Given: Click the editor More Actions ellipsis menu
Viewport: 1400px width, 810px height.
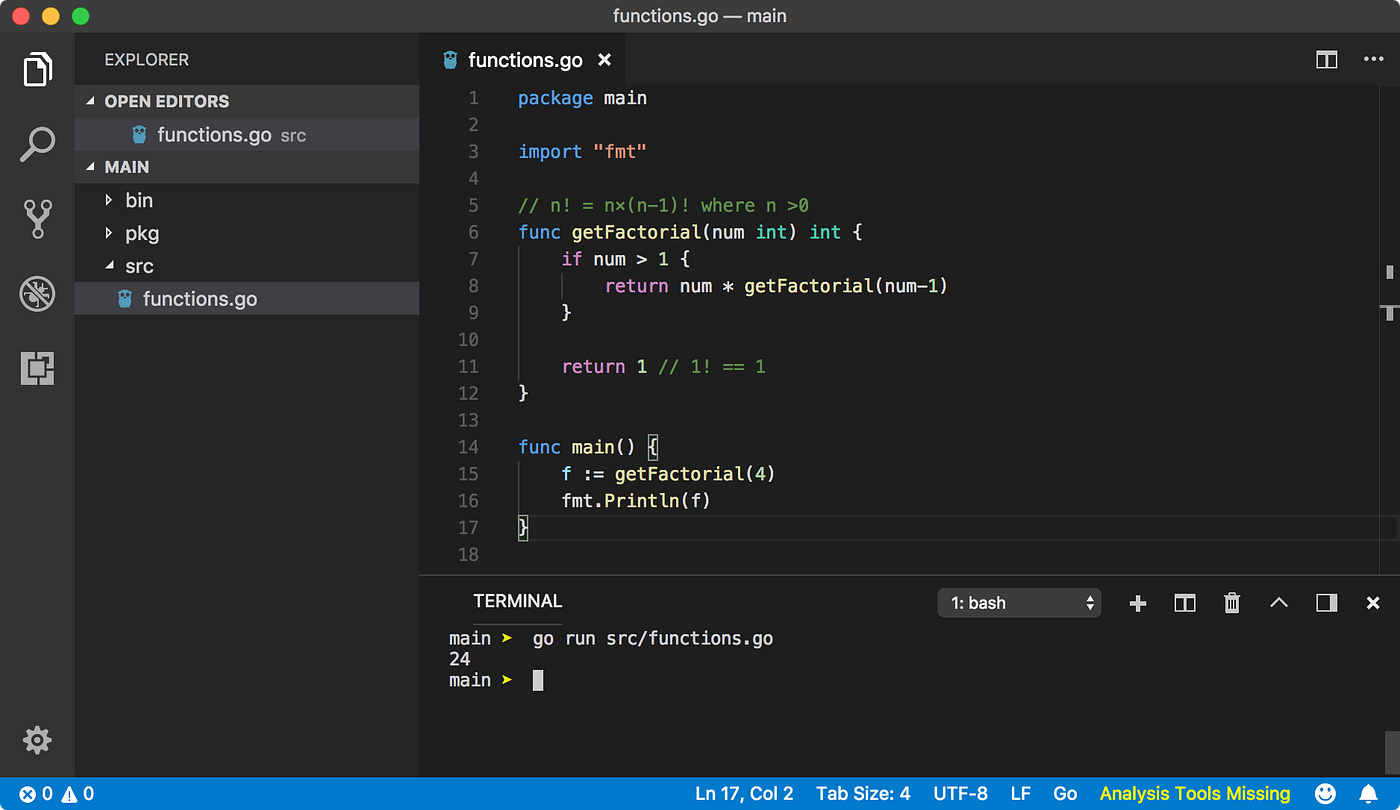Looking at the screenshot, I should (x=1374, y=59).
